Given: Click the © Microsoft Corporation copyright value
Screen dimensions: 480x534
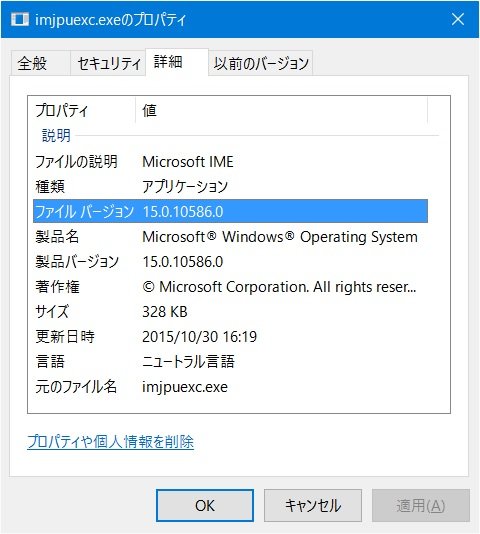Looking at the screenshot, I should click(x=279, y=286).
